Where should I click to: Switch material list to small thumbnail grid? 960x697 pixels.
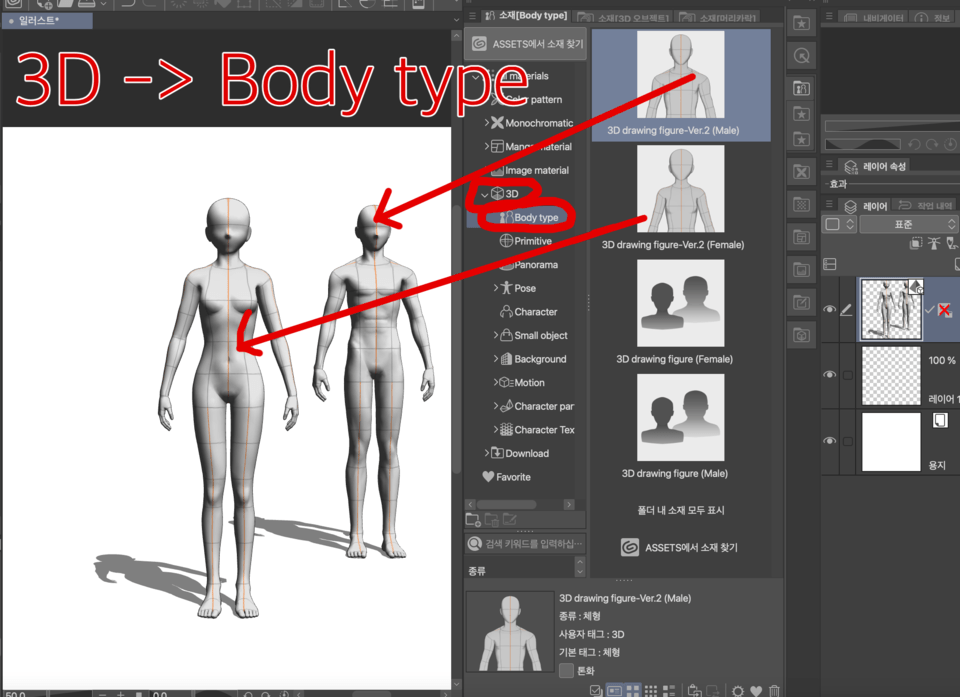[x=651, y=690]
